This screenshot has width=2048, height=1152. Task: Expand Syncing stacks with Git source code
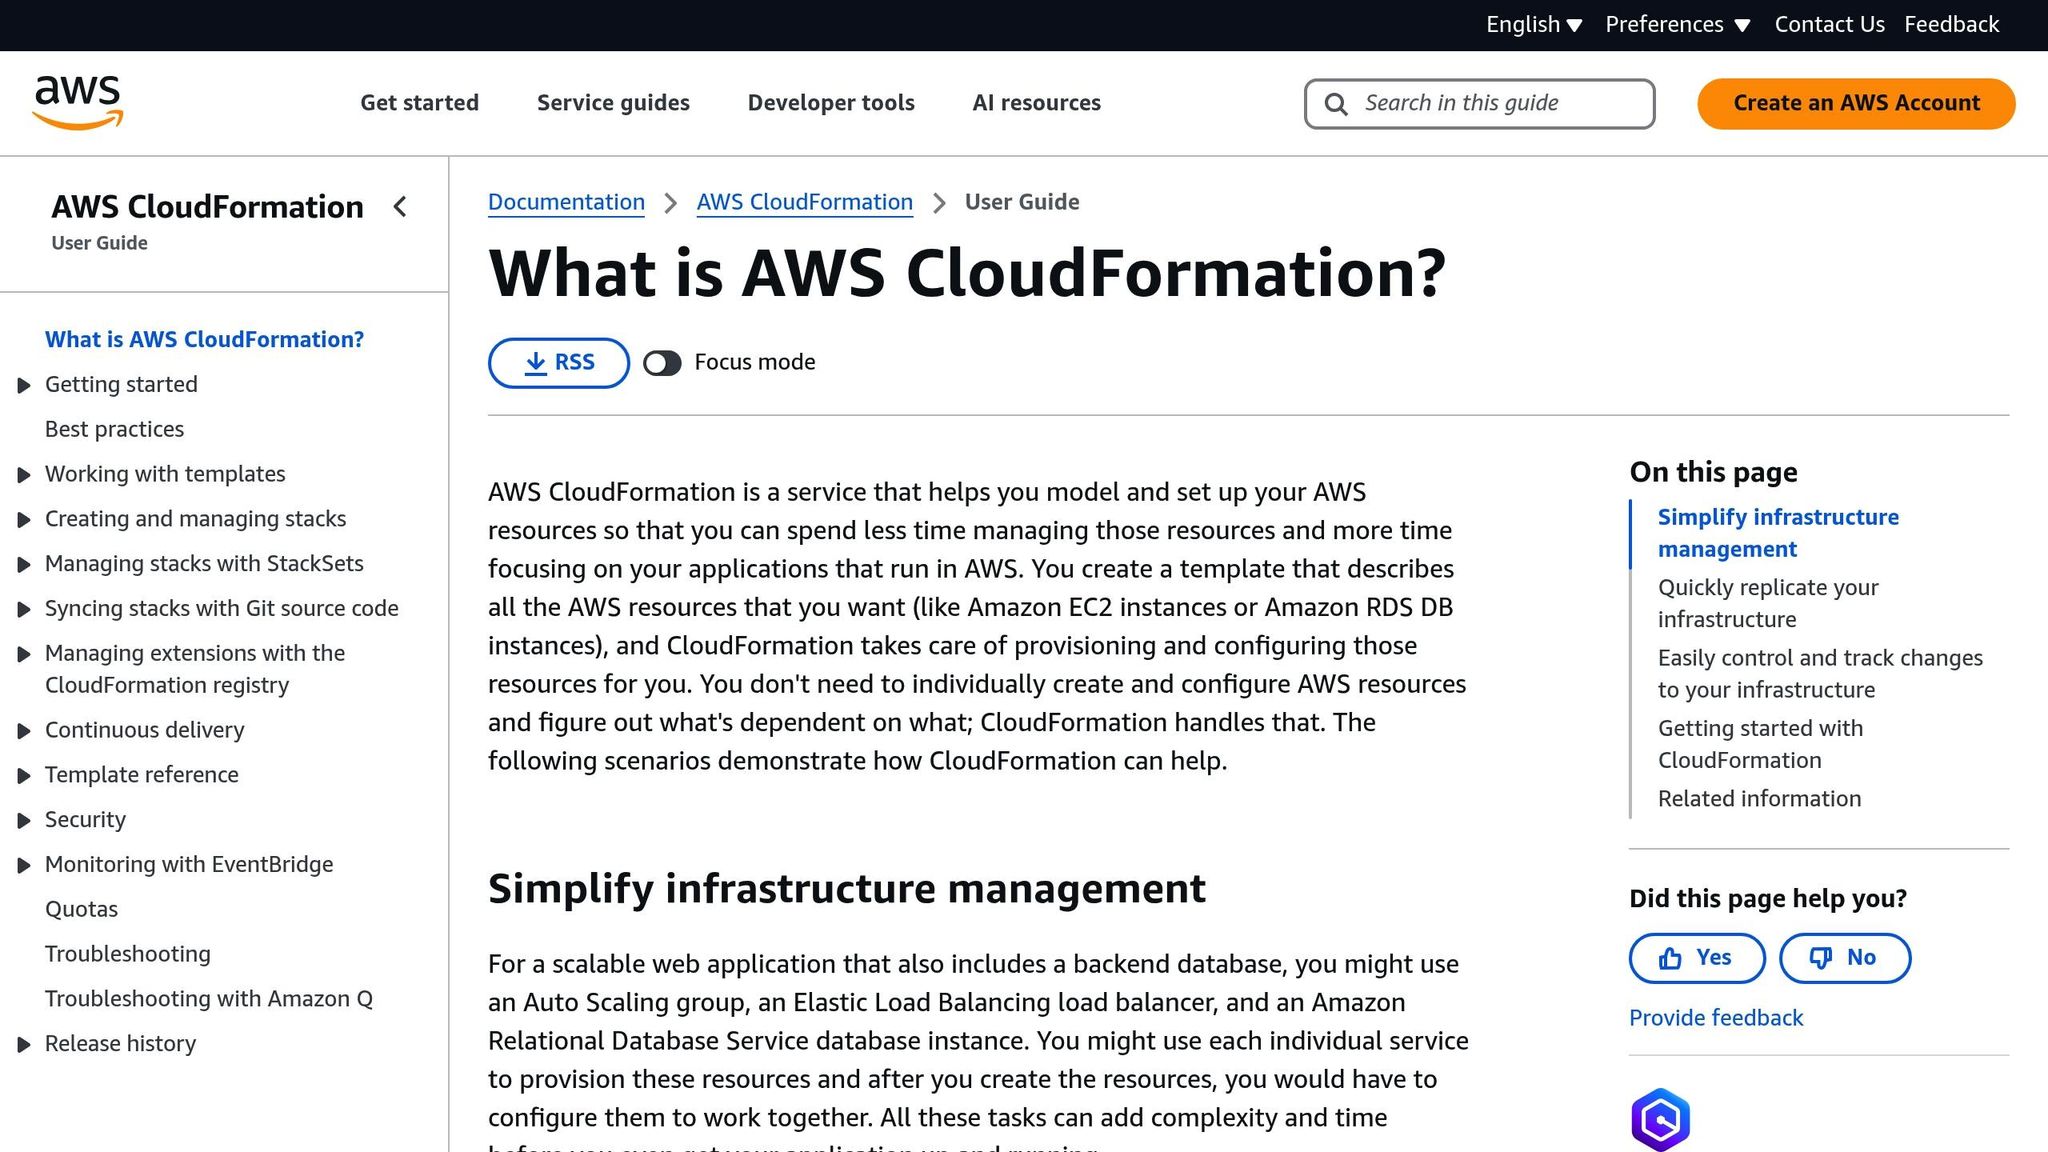click(24, 610)
